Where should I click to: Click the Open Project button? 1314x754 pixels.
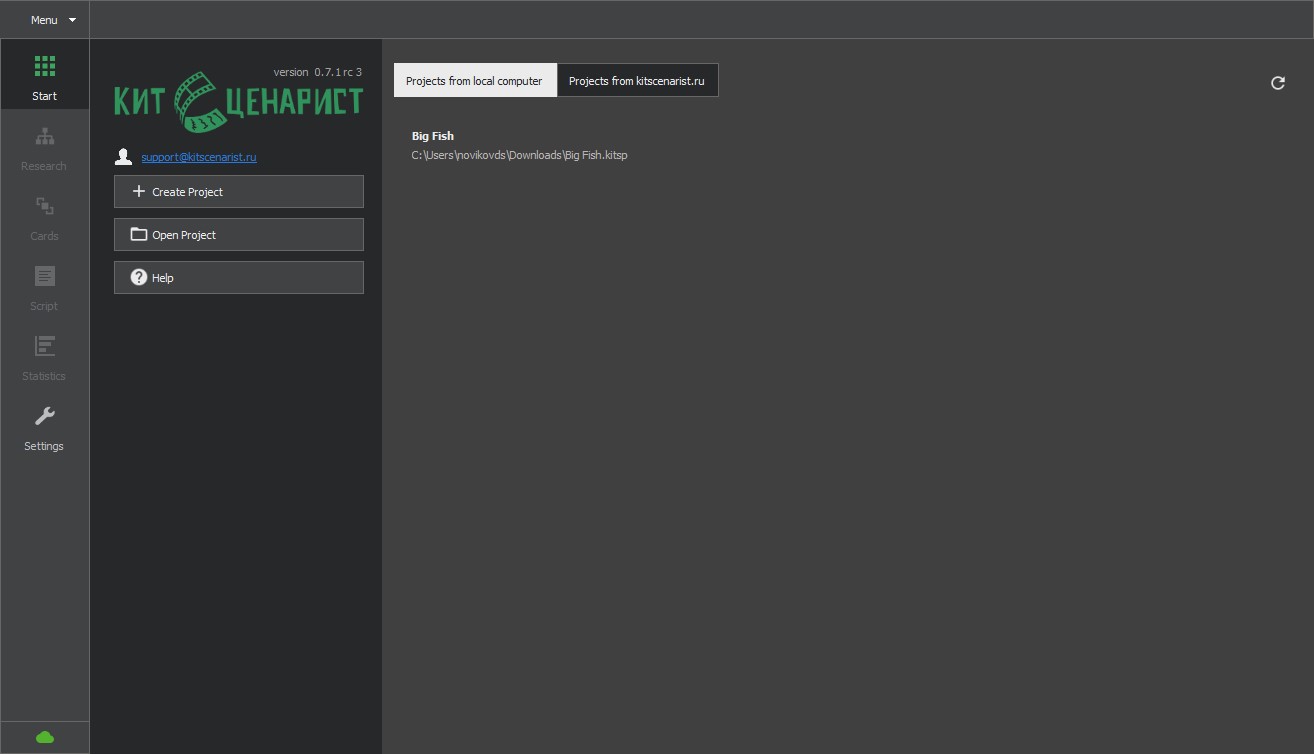(238, 235)
